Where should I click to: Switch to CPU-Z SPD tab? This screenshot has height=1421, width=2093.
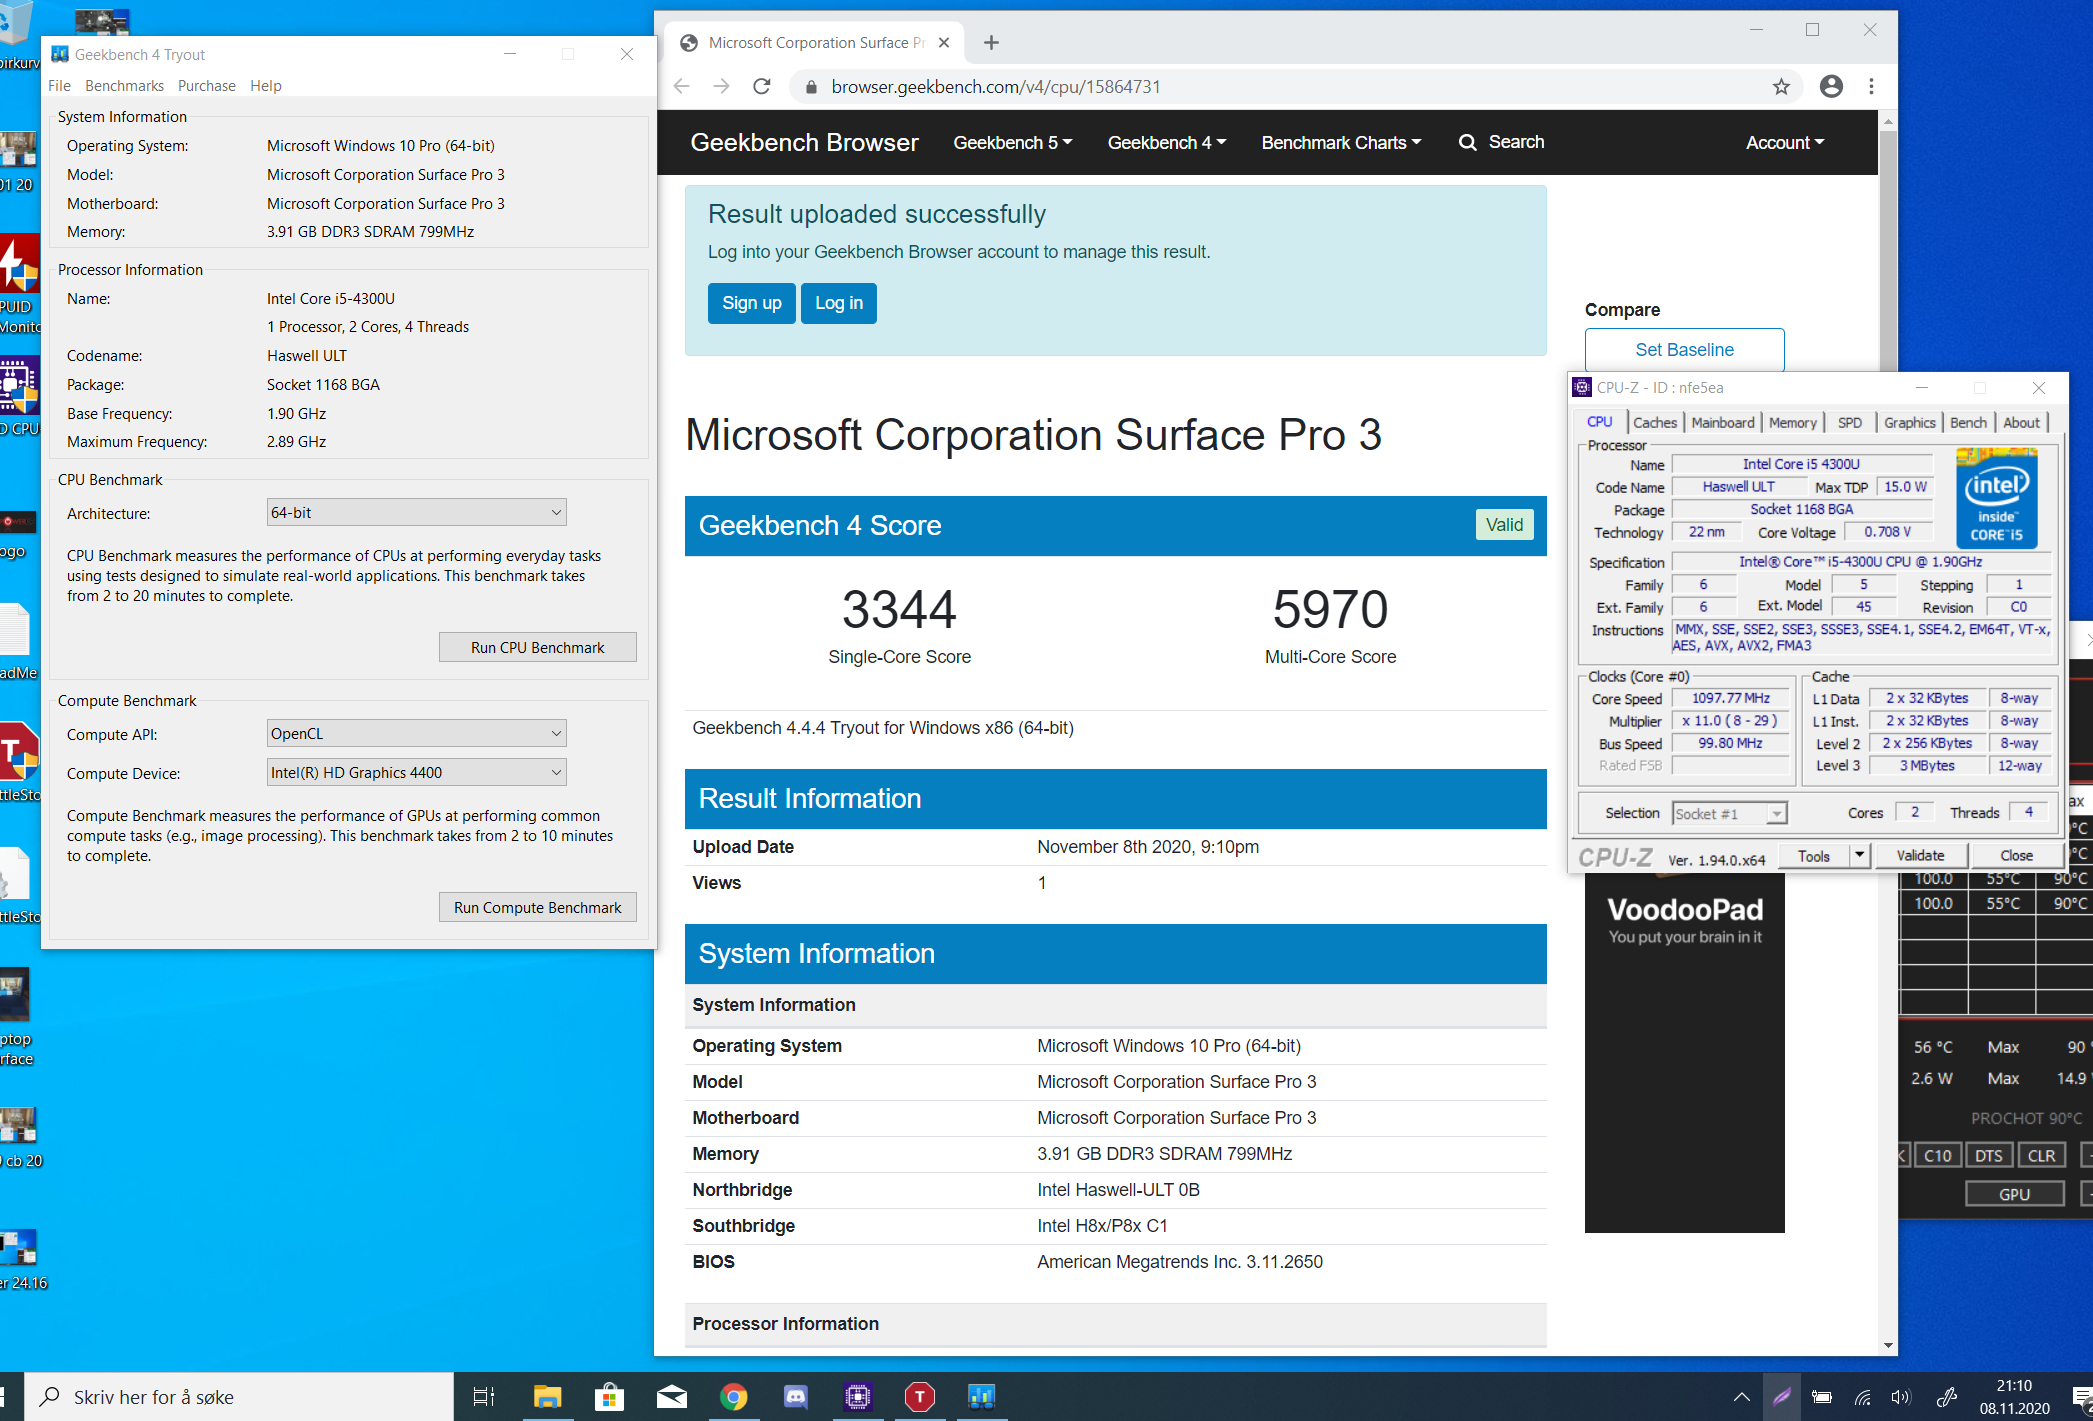tap(1850, 423)
